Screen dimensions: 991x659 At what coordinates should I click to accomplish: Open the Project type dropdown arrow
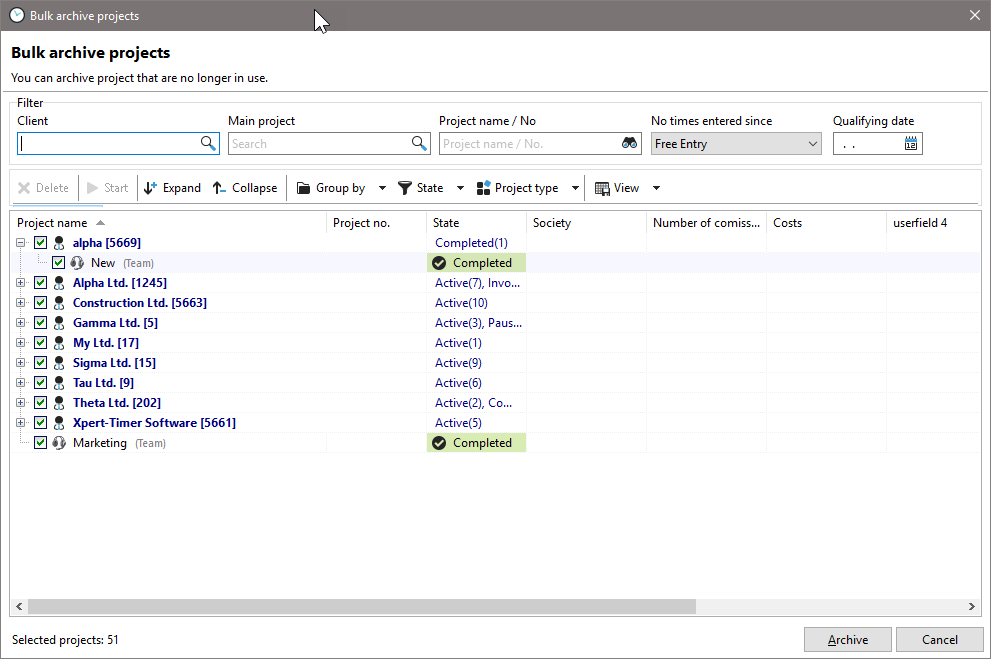point(575,188)
